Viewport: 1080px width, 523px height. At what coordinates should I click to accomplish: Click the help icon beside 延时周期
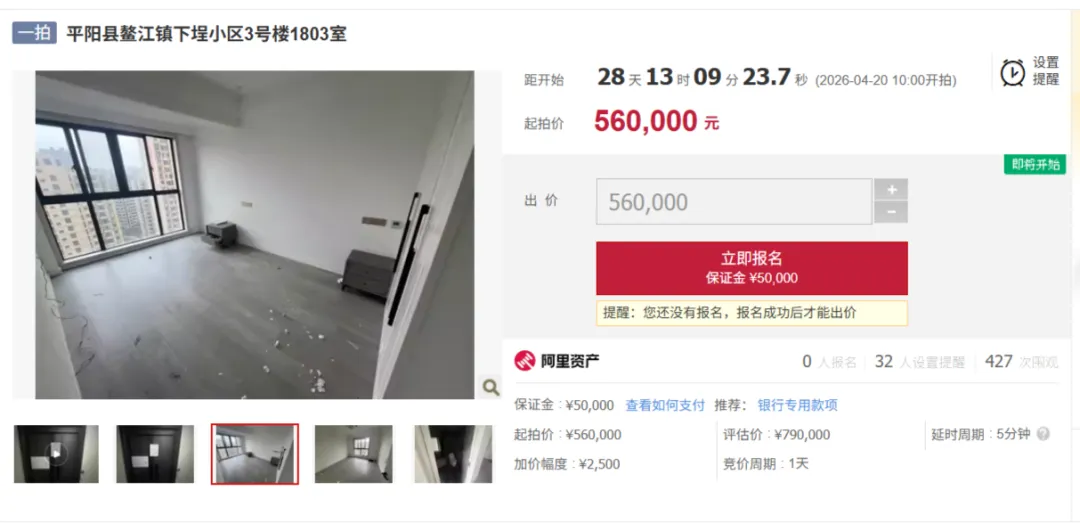click(x=1043, y=434)
